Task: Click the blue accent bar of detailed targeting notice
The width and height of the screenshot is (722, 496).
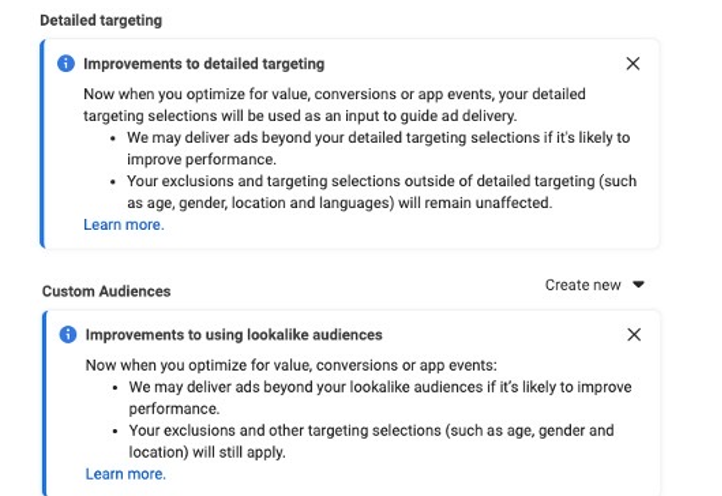Action: pos(42,144)
